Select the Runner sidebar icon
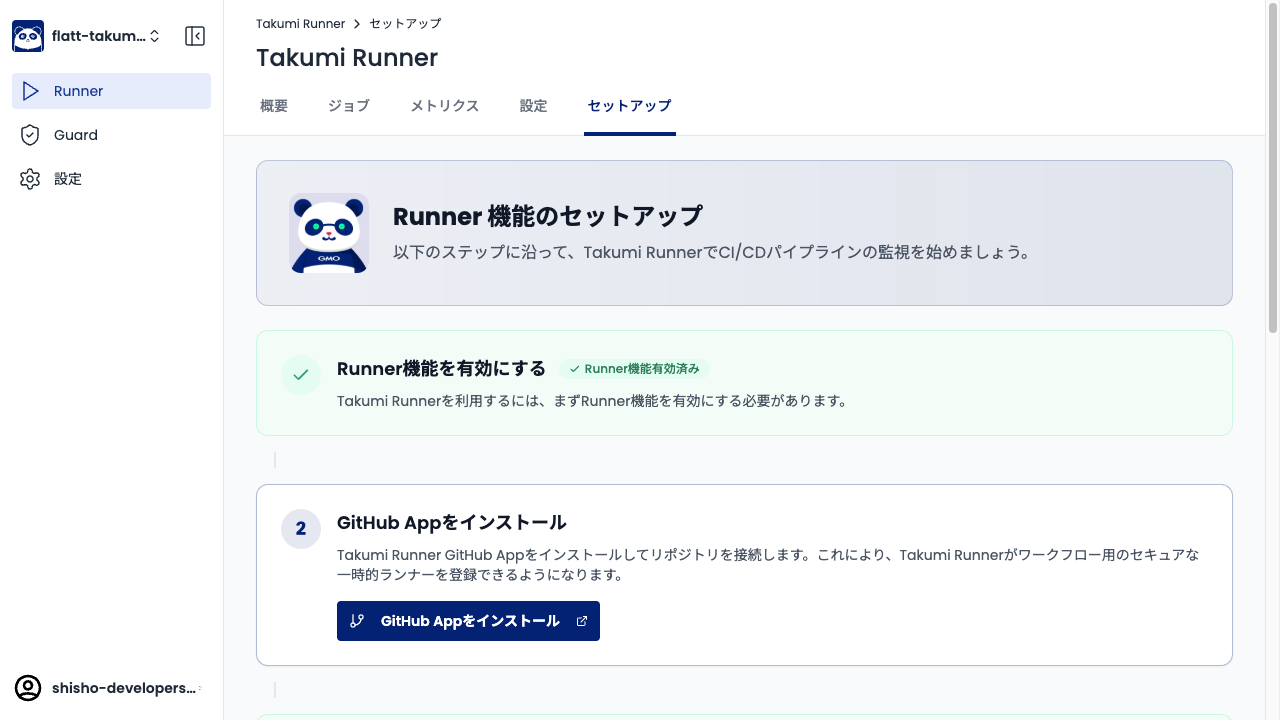The width and height of the screenshot is (1280, 720). coord(31,90)
